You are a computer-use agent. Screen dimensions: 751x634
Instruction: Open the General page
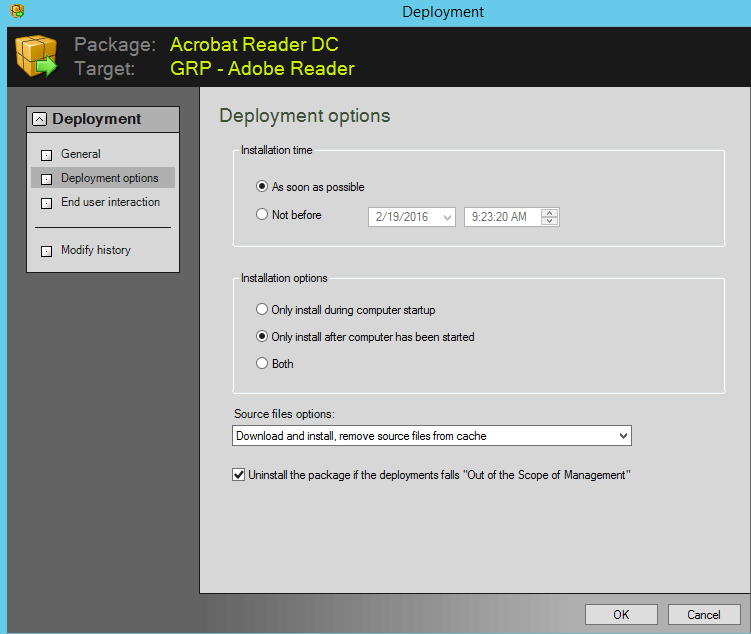(80, 154)
